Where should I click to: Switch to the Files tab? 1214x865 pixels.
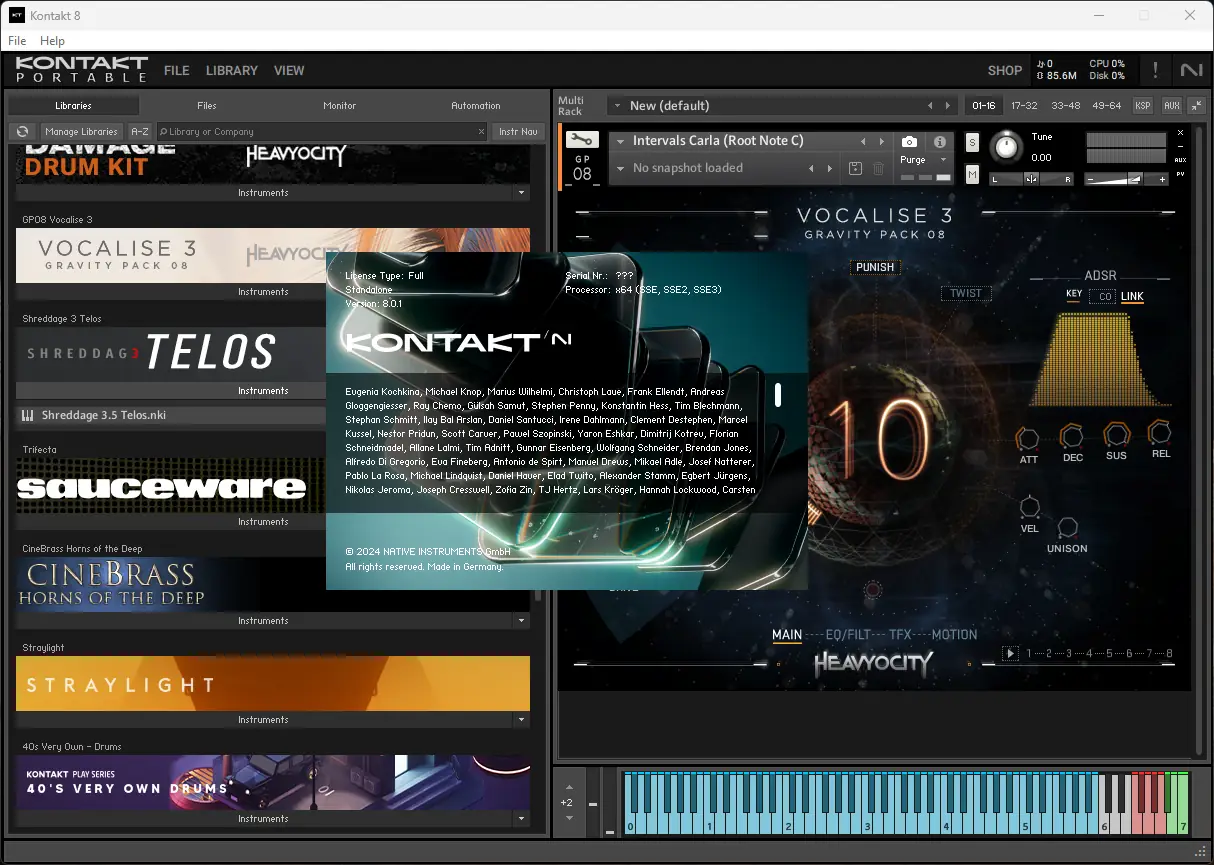tap(206, 105)
